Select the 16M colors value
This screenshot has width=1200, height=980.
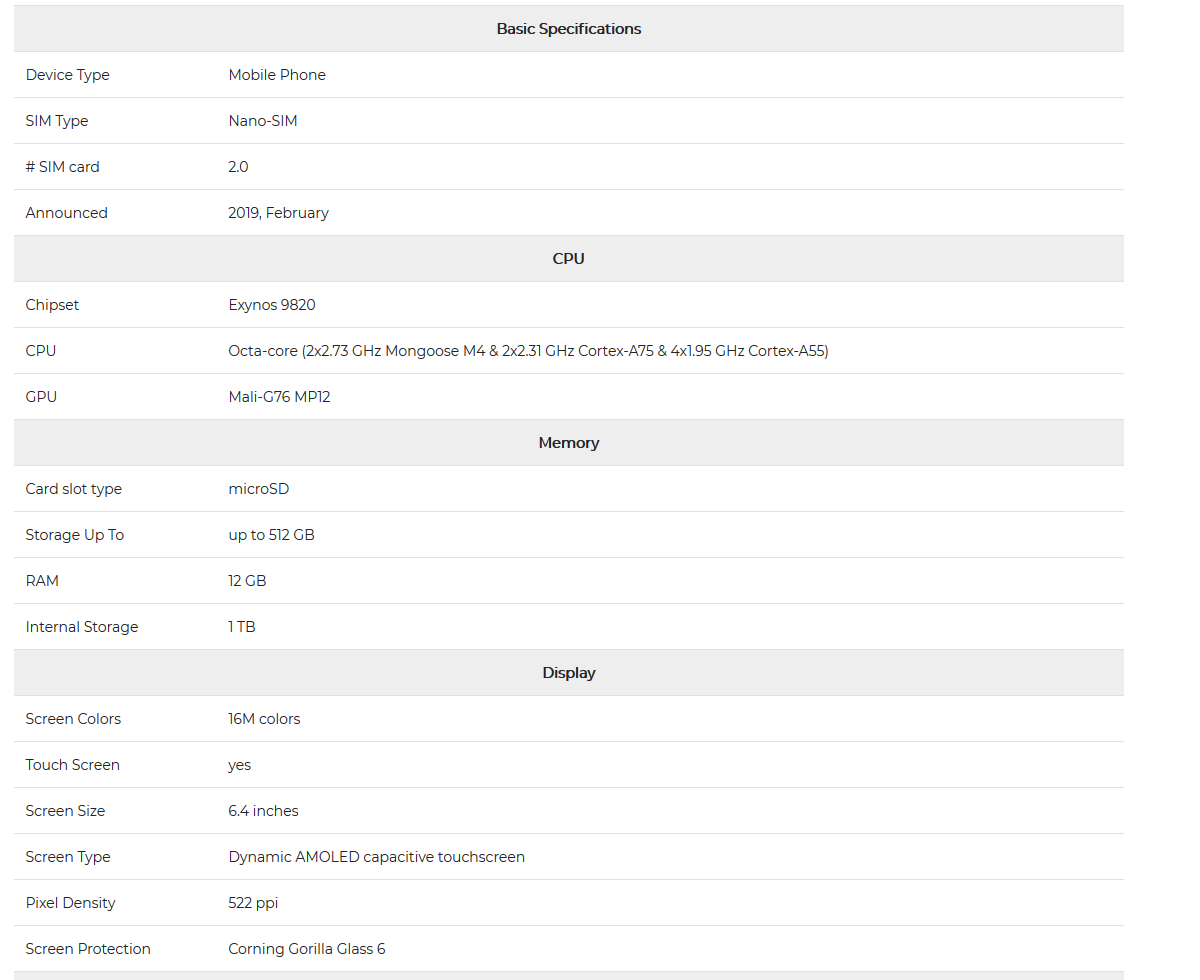coord(264,719)
